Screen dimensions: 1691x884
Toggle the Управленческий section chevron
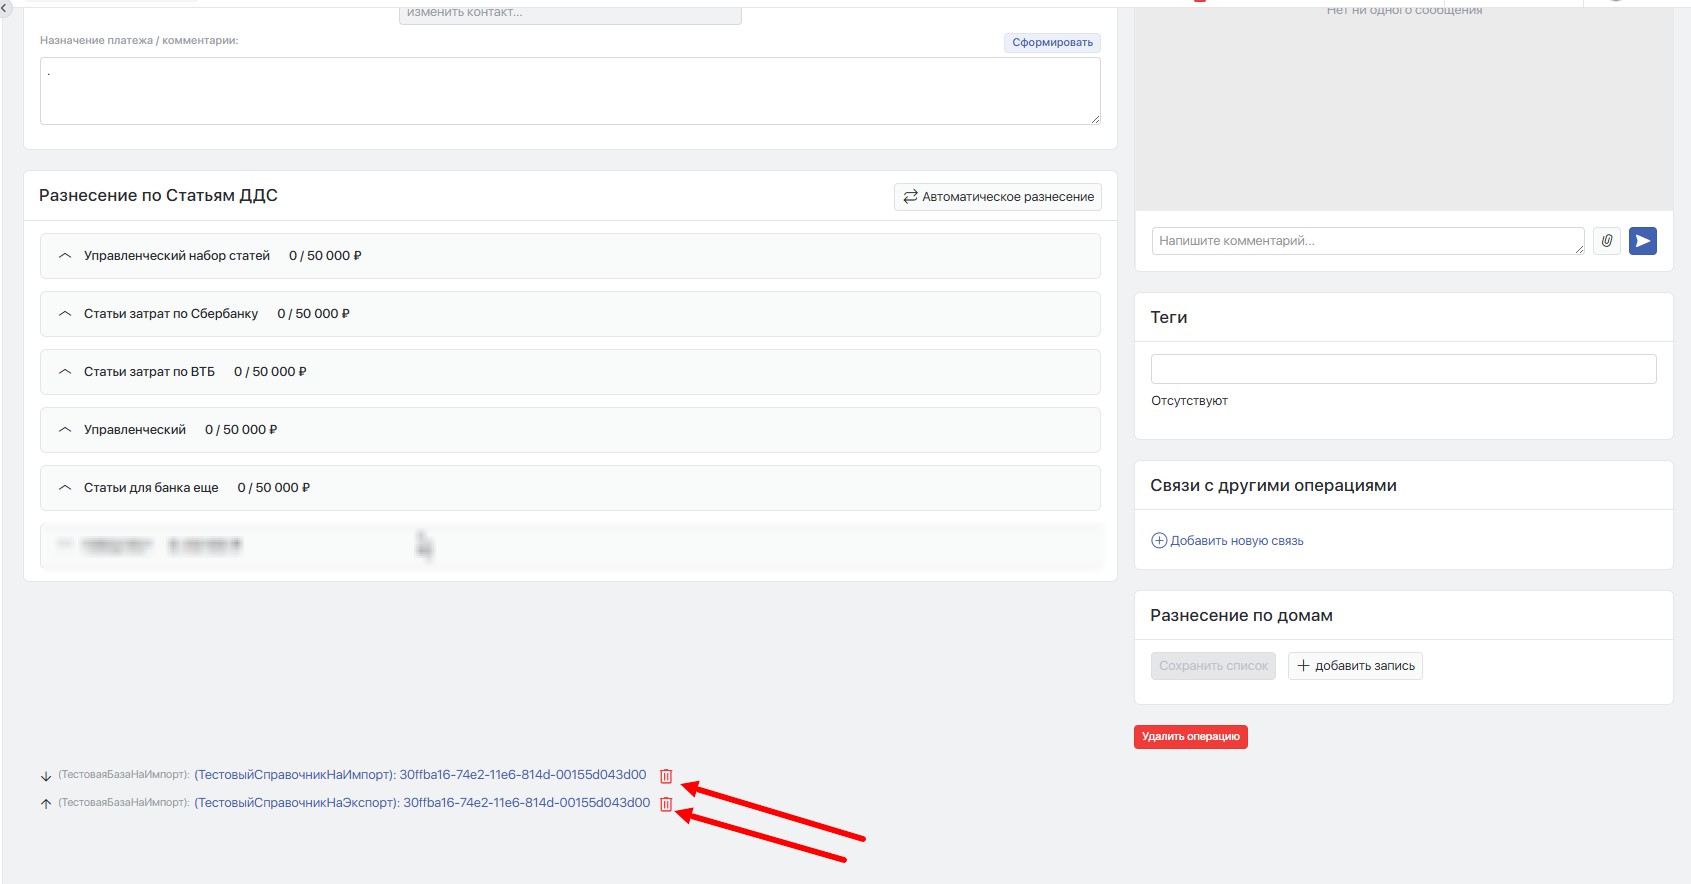pyautogui.click(x=65, y=430)
